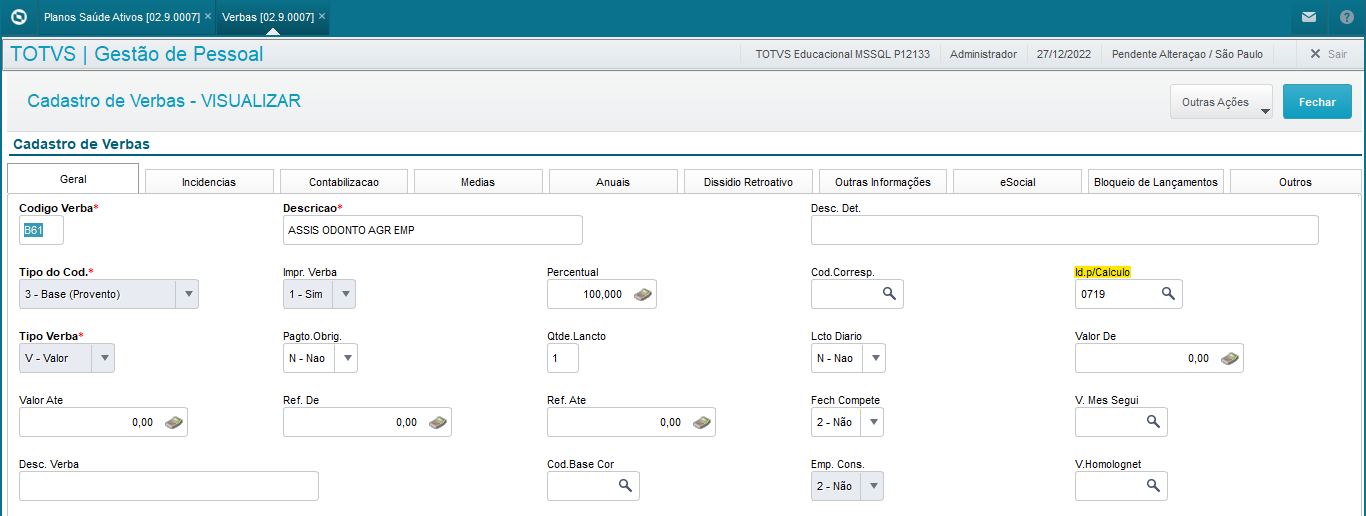Open lookup search for Cod.Base Cor

tap(624, 486)
